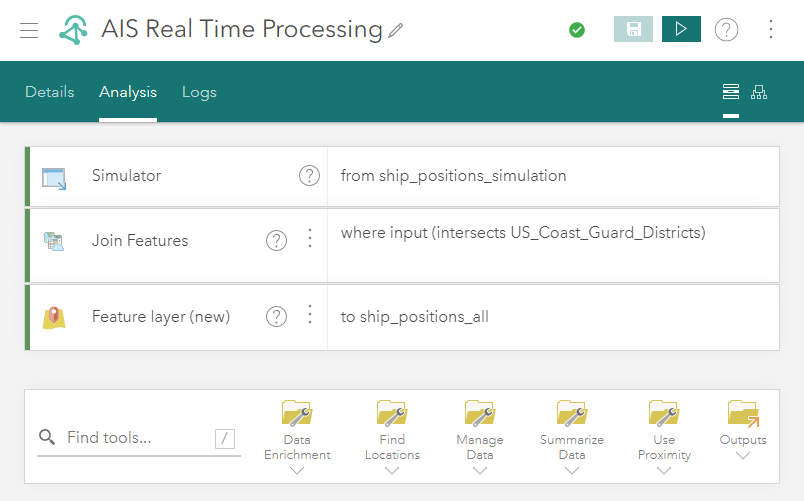Switch to the Logs tab
Screen dimensions: 804x501
pos(199,92)
